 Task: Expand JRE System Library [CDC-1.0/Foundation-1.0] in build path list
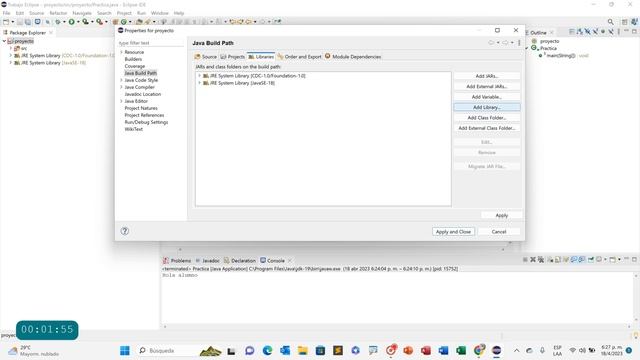click(x=199, y=76)
